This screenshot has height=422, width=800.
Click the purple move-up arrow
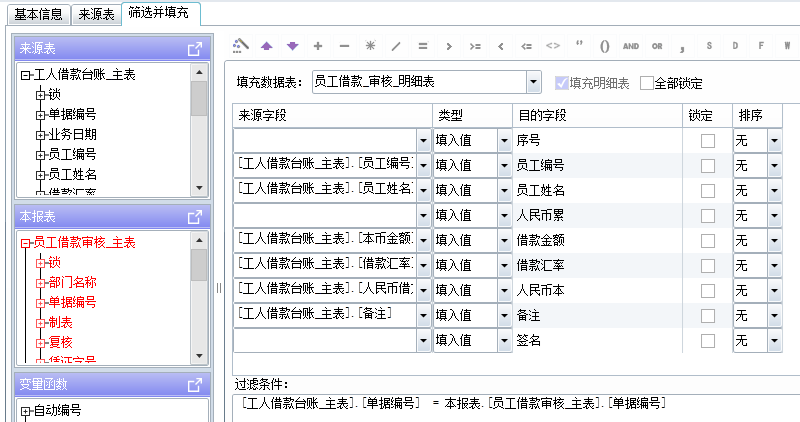266,46
